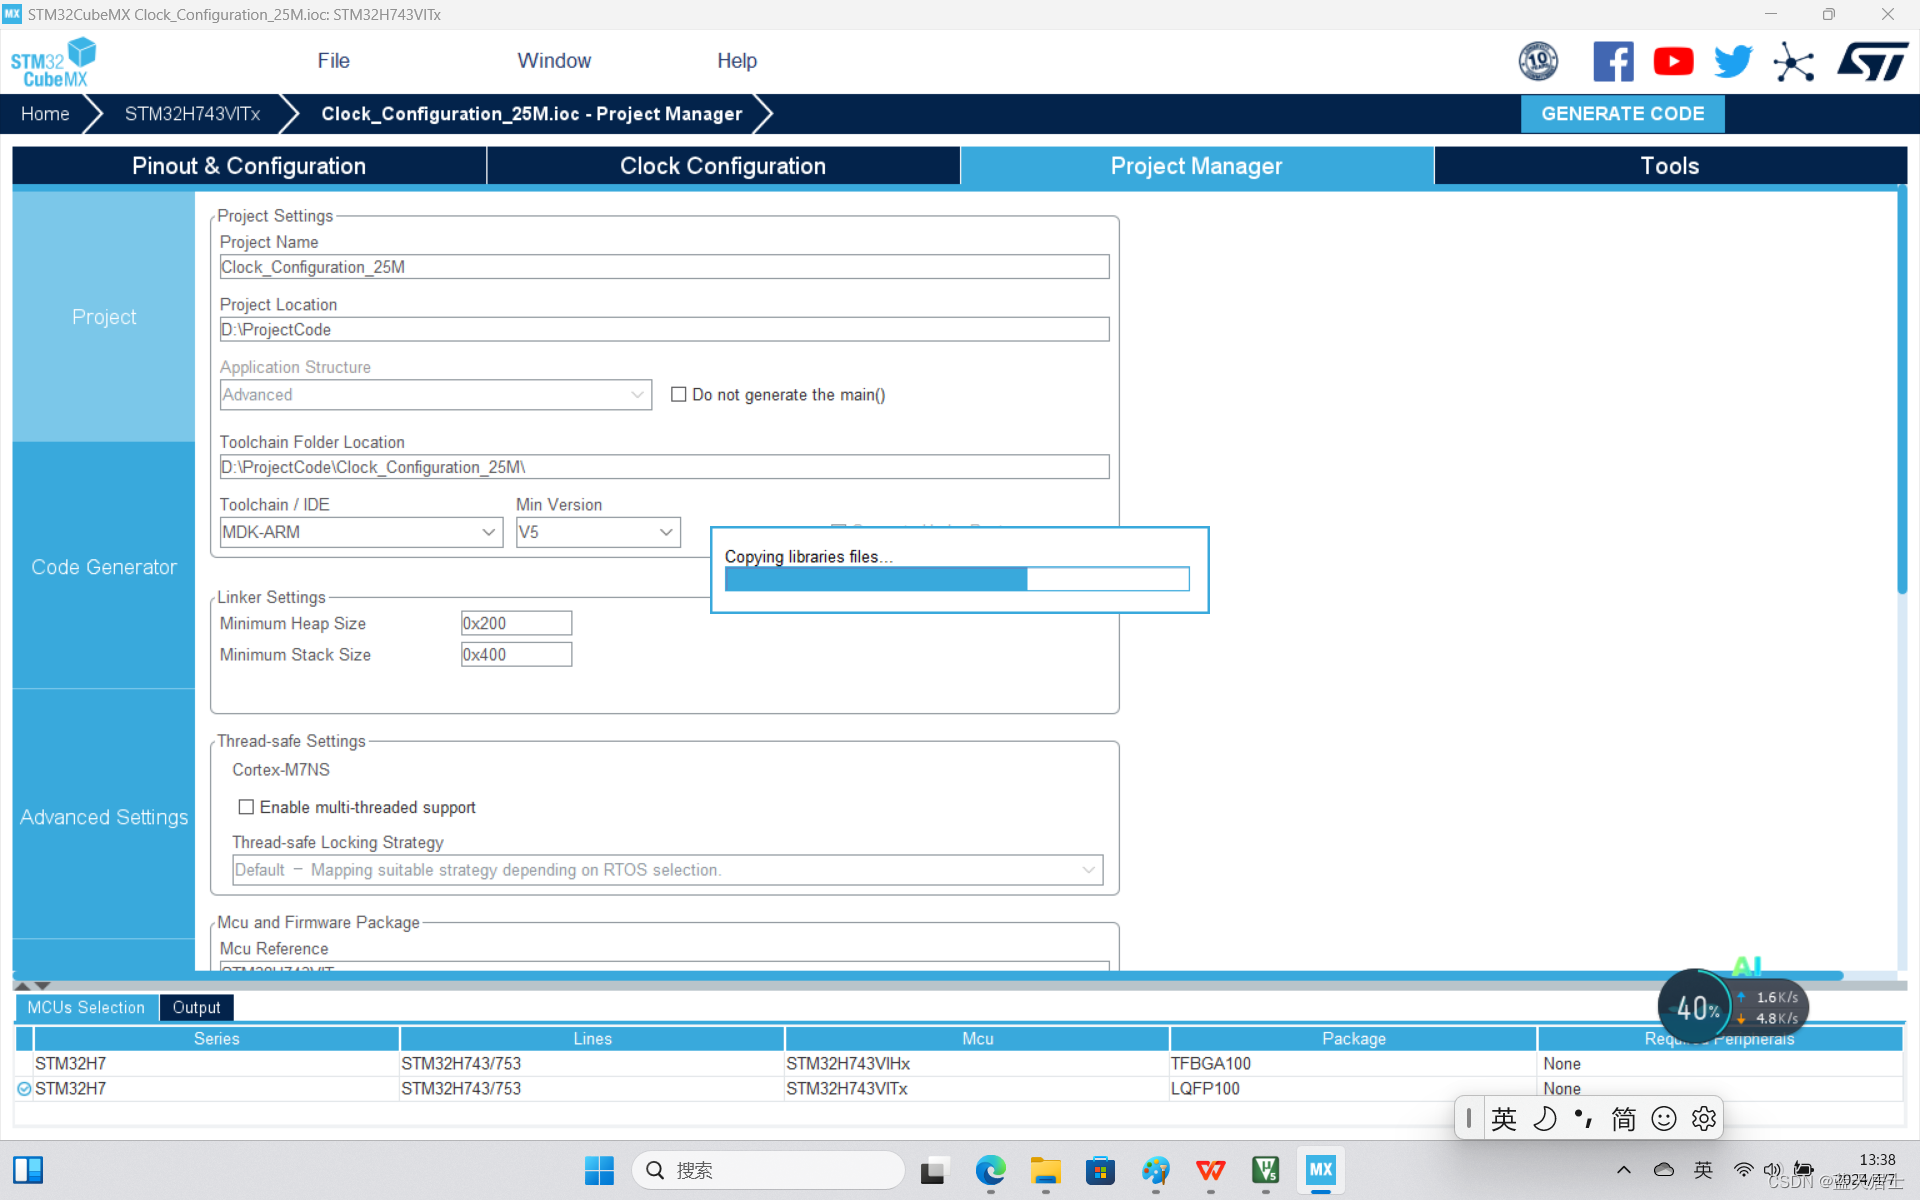The height and width of the screenshot is (1200, 1920).
Task: Click the GENERATE CODE button
Action: click(1622, 114)
